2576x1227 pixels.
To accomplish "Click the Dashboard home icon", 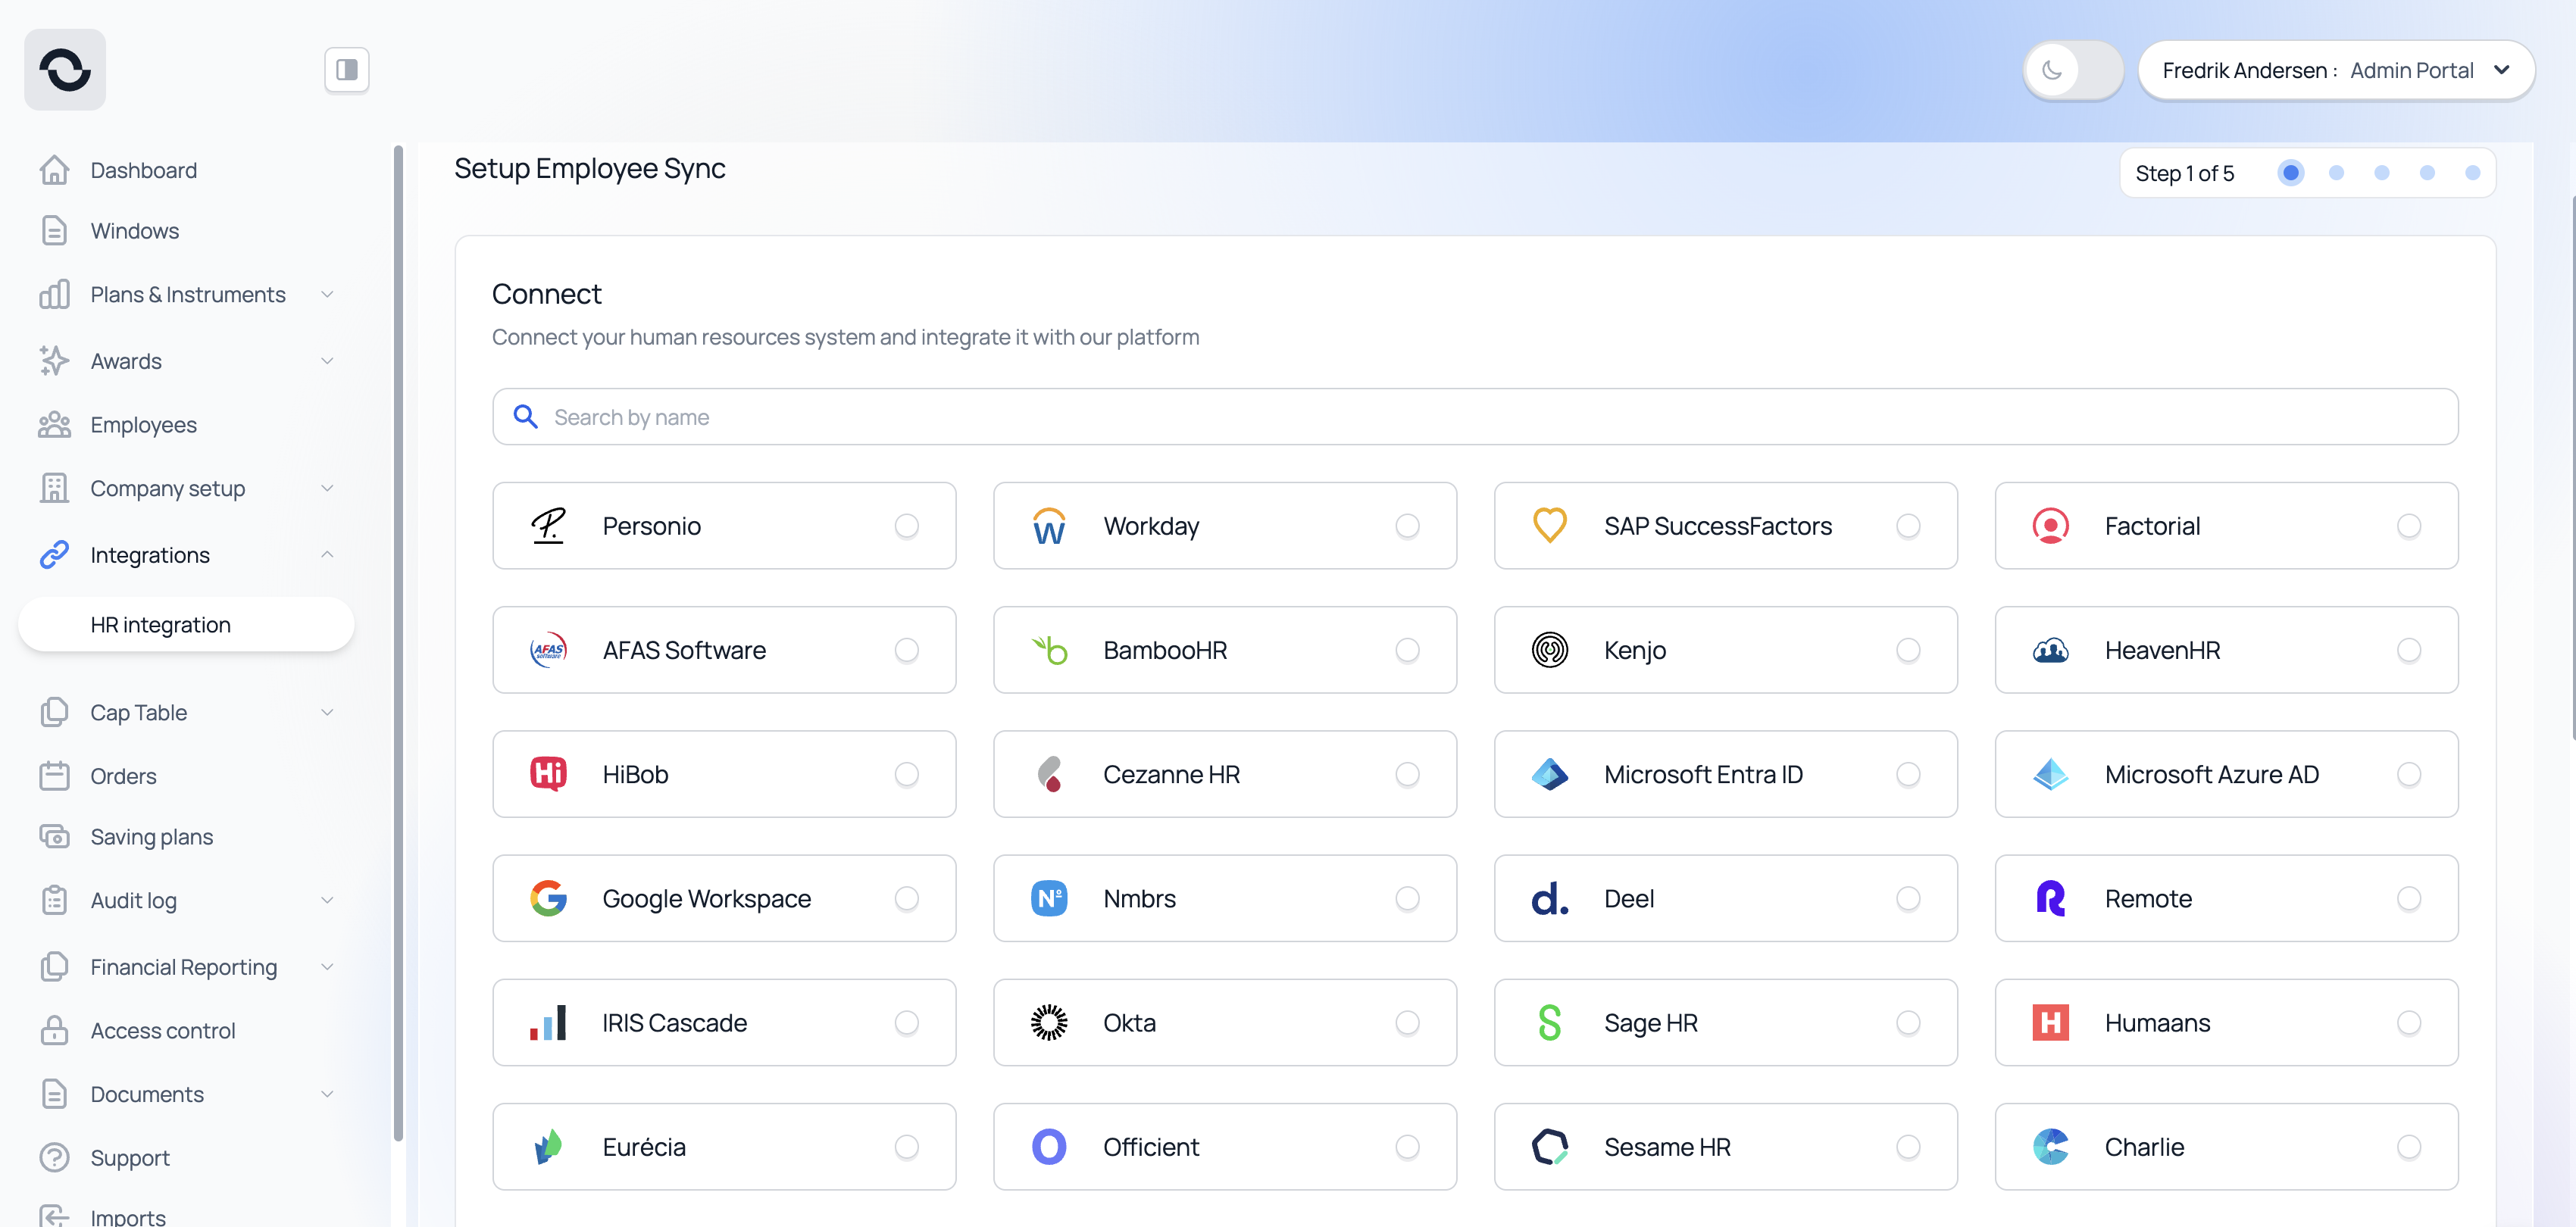I will click(54, 170).
